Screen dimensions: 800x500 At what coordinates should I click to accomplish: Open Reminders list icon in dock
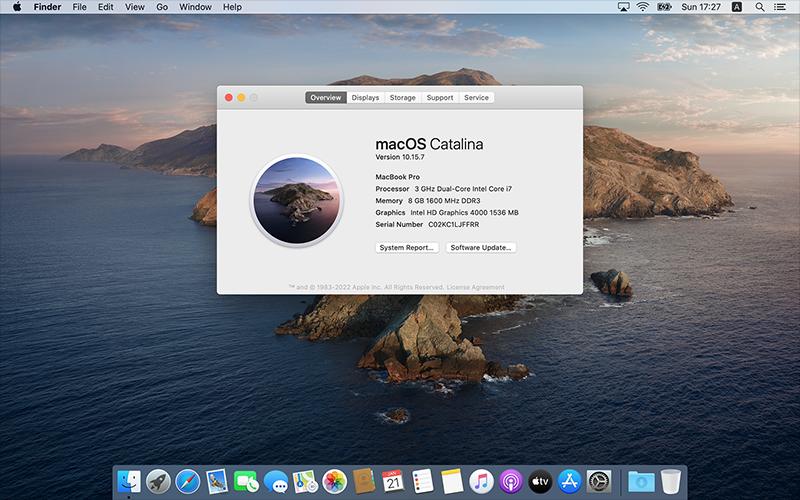[422, 481]
